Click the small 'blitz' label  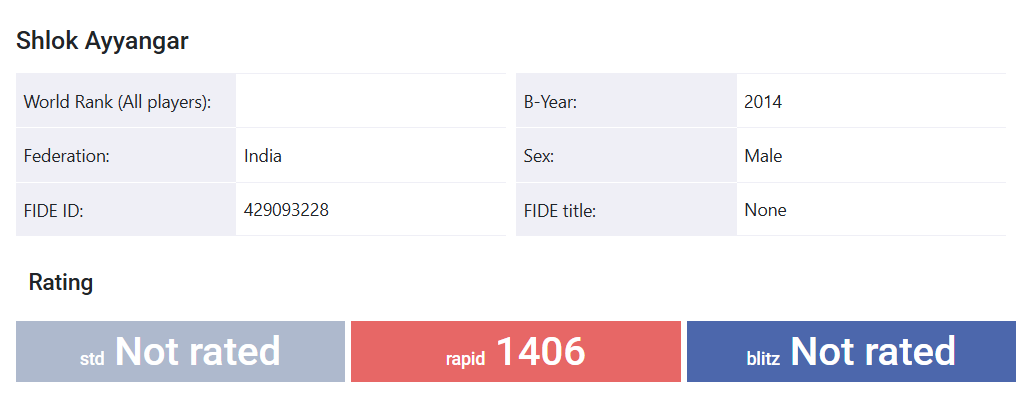click(x=763, y=358)
